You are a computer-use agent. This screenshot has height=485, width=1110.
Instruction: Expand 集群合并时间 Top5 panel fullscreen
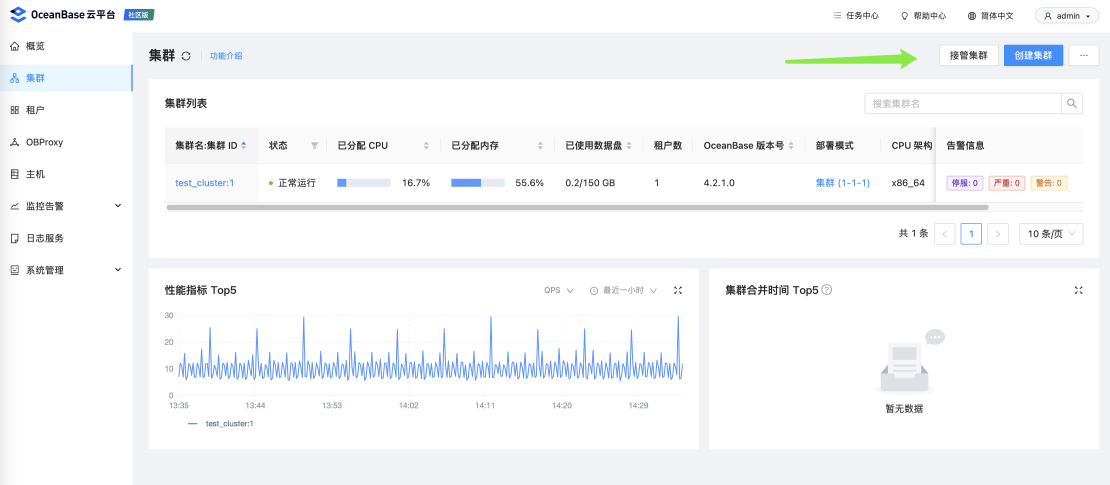coord(1079,290)
